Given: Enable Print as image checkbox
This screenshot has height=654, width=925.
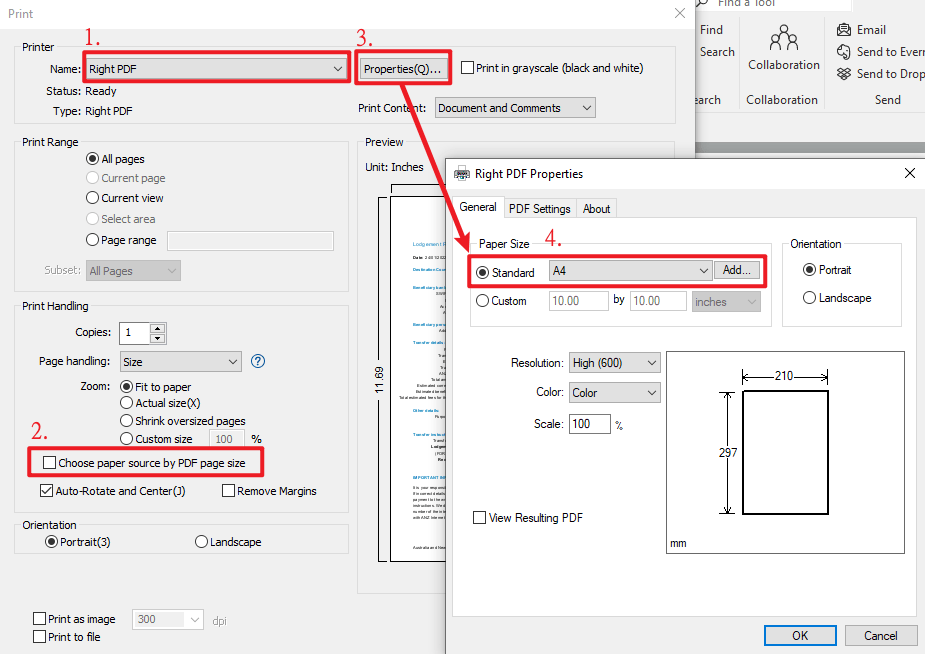Looking at the screenshot, I should pyautogui.click(x=40, y=619).
